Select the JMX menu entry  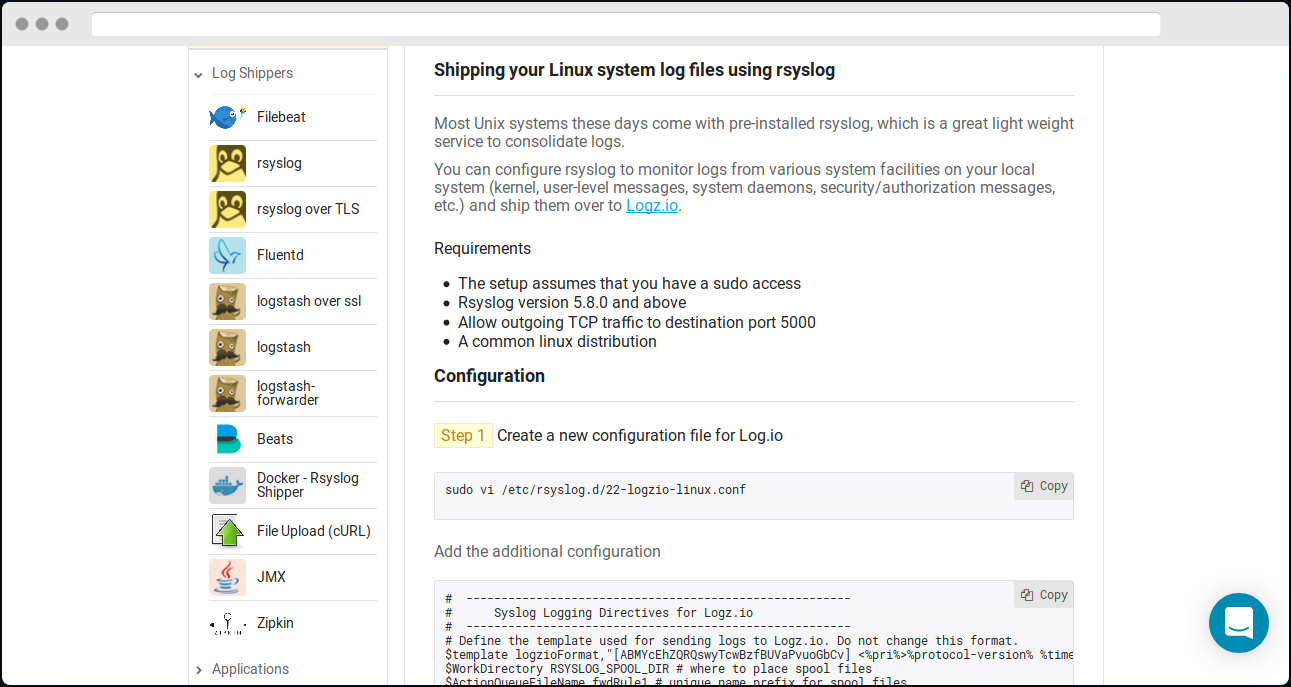[271, 577]
